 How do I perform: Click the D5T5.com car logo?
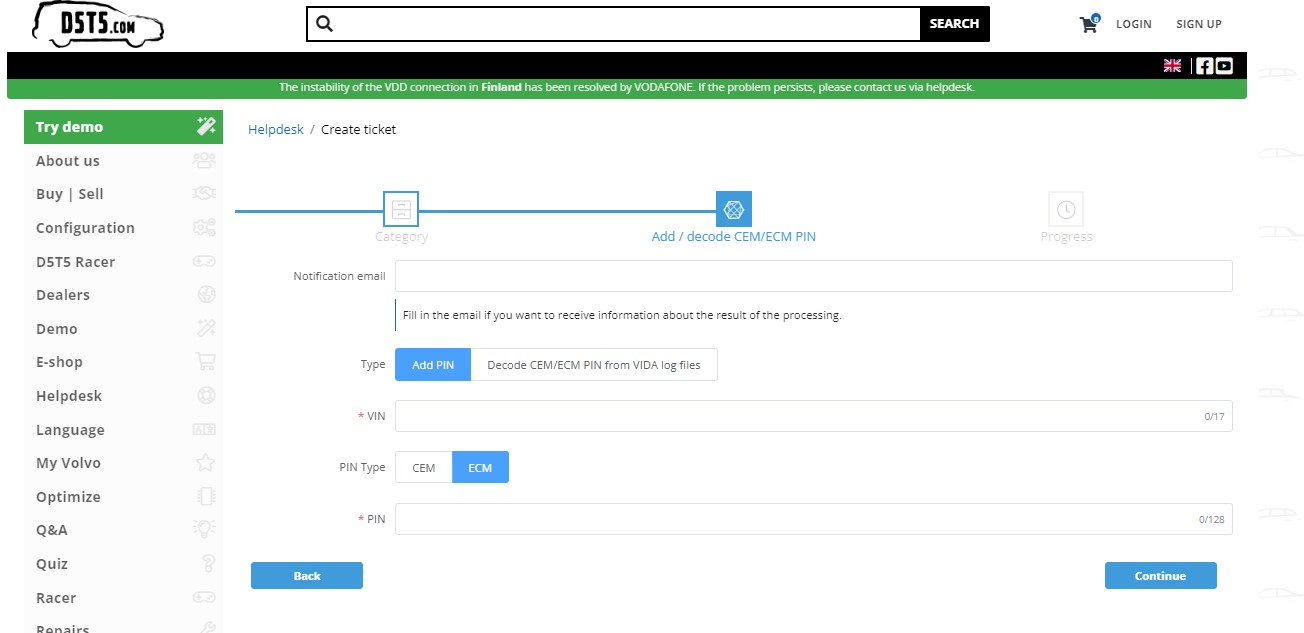click(x=98, y=24)
